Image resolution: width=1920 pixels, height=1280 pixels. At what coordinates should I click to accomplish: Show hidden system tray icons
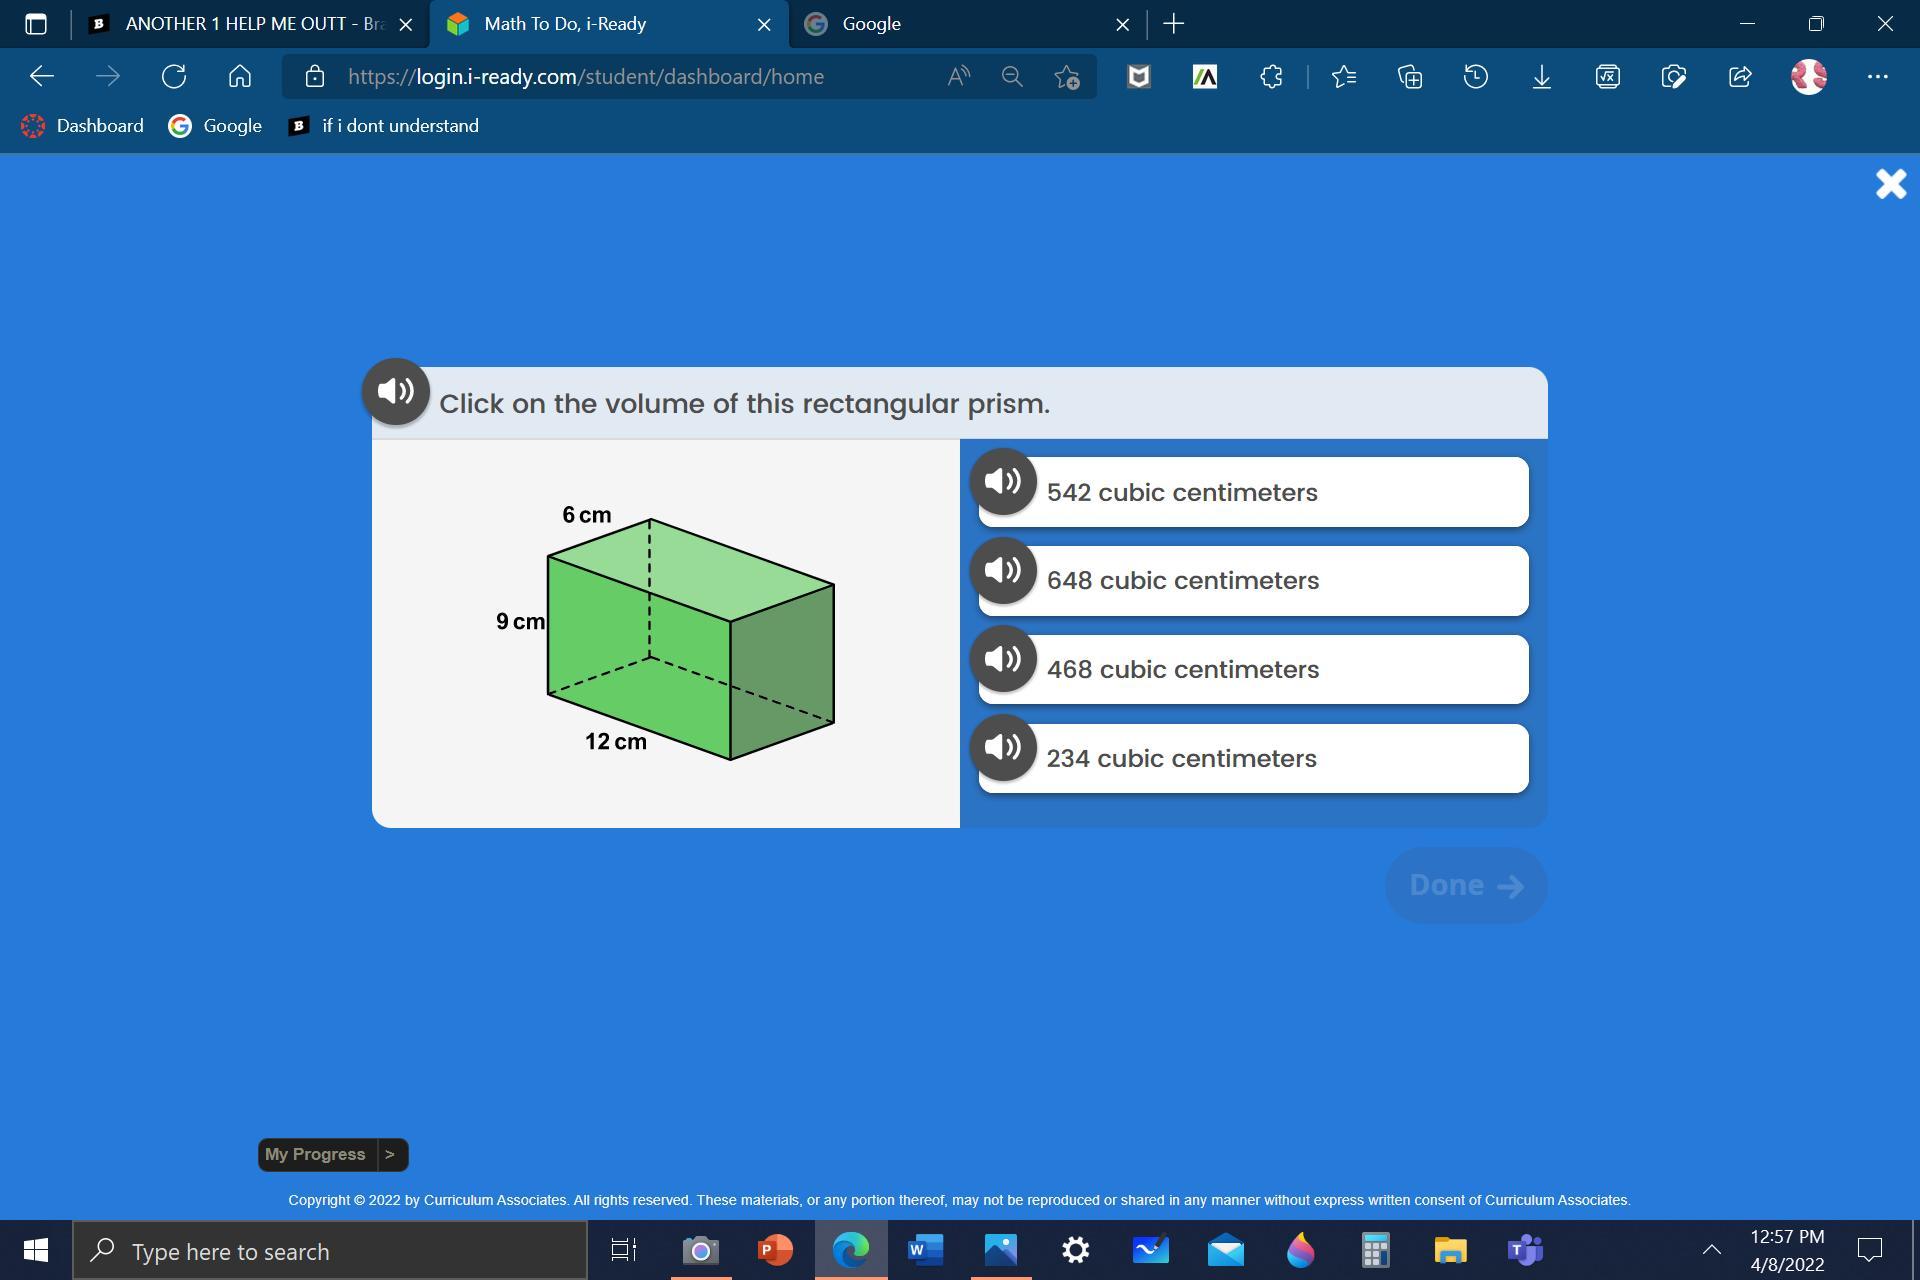tap(1711, 1250)
